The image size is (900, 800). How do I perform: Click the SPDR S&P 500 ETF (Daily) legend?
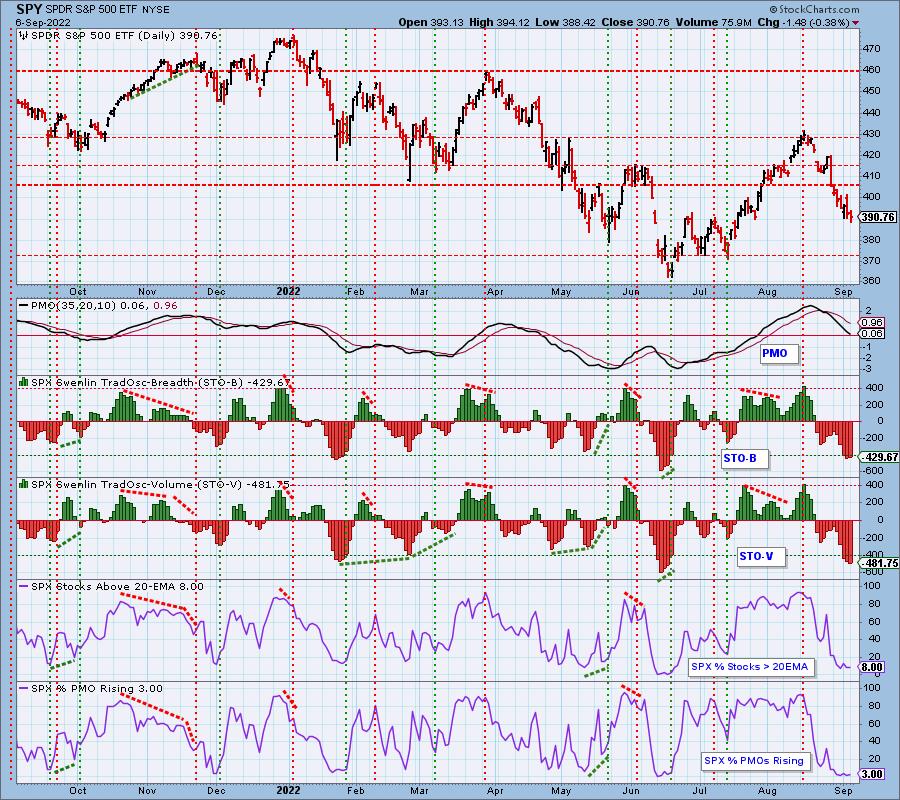124,36
